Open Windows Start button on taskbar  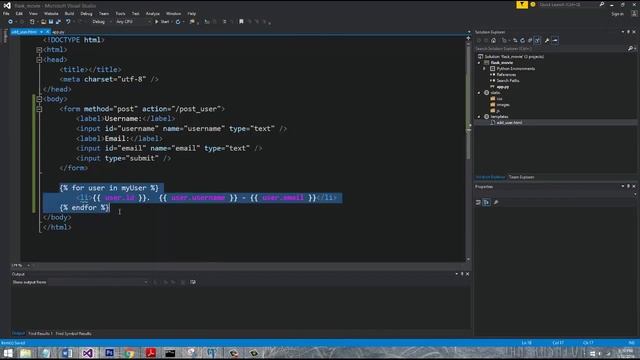pyautogui.click(x=7, y=353)
